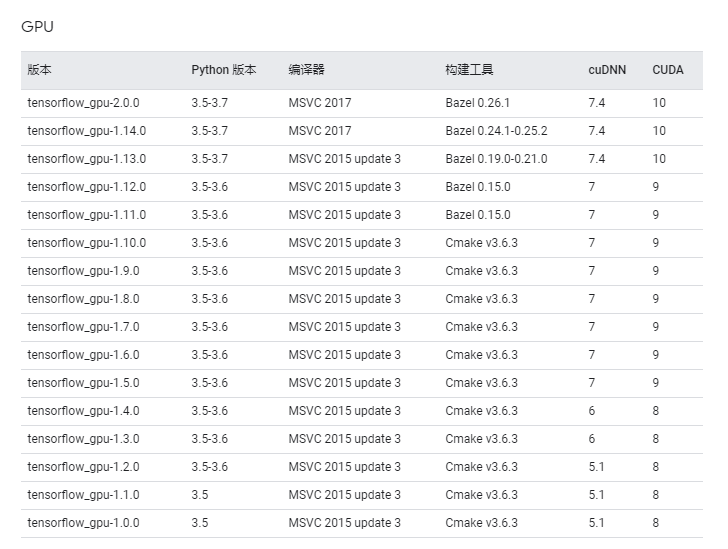This screenshot has width=728, height=549.
Task: Click MSVC 2017 in the 1.14.0 row
Action: 320,131
